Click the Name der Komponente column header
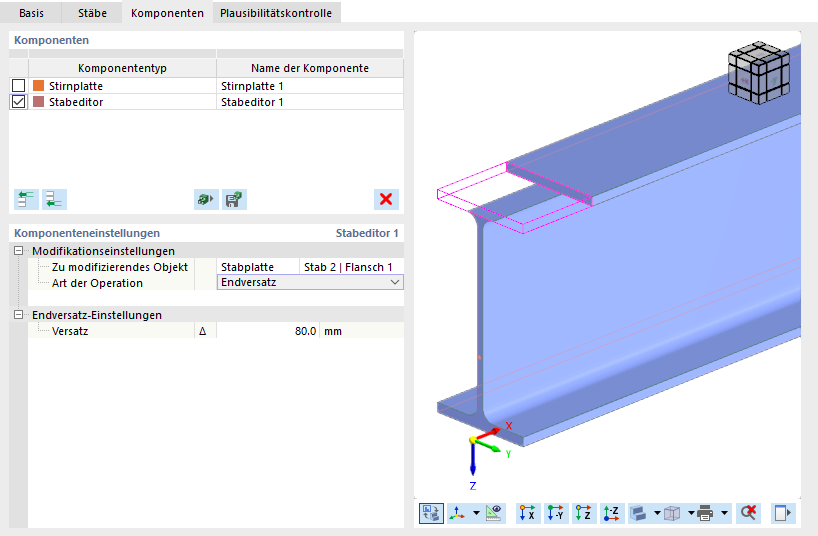The height and width of the screenshot is (536, 818). pos(310,68)
